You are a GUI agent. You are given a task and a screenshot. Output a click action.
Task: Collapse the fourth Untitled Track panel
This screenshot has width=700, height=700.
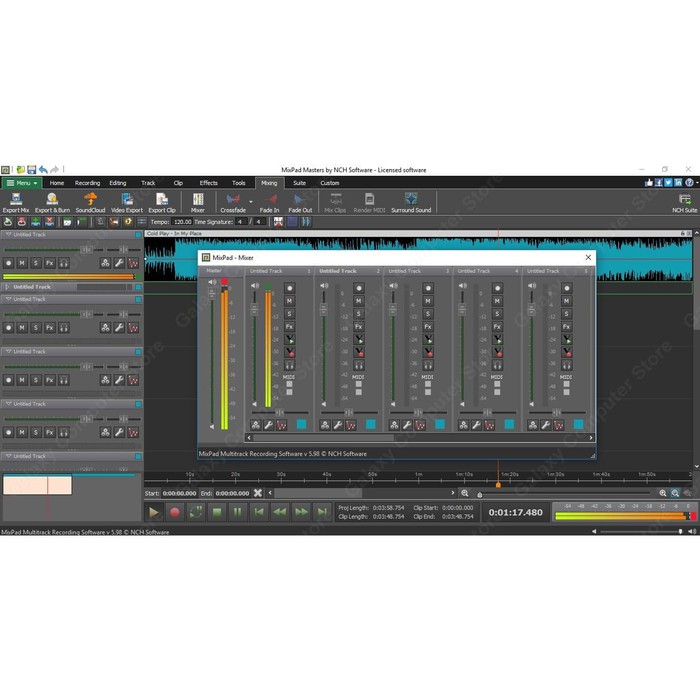[x=8, y=351]
